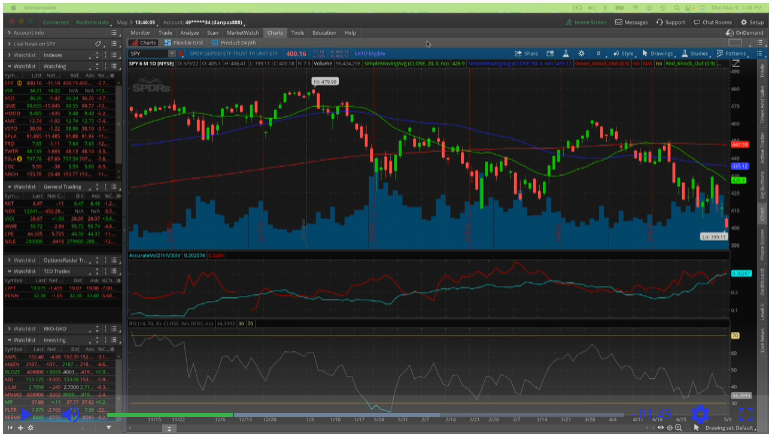
Task: Open the Style menu in chart toolbar
Action: tap(623, 53)
